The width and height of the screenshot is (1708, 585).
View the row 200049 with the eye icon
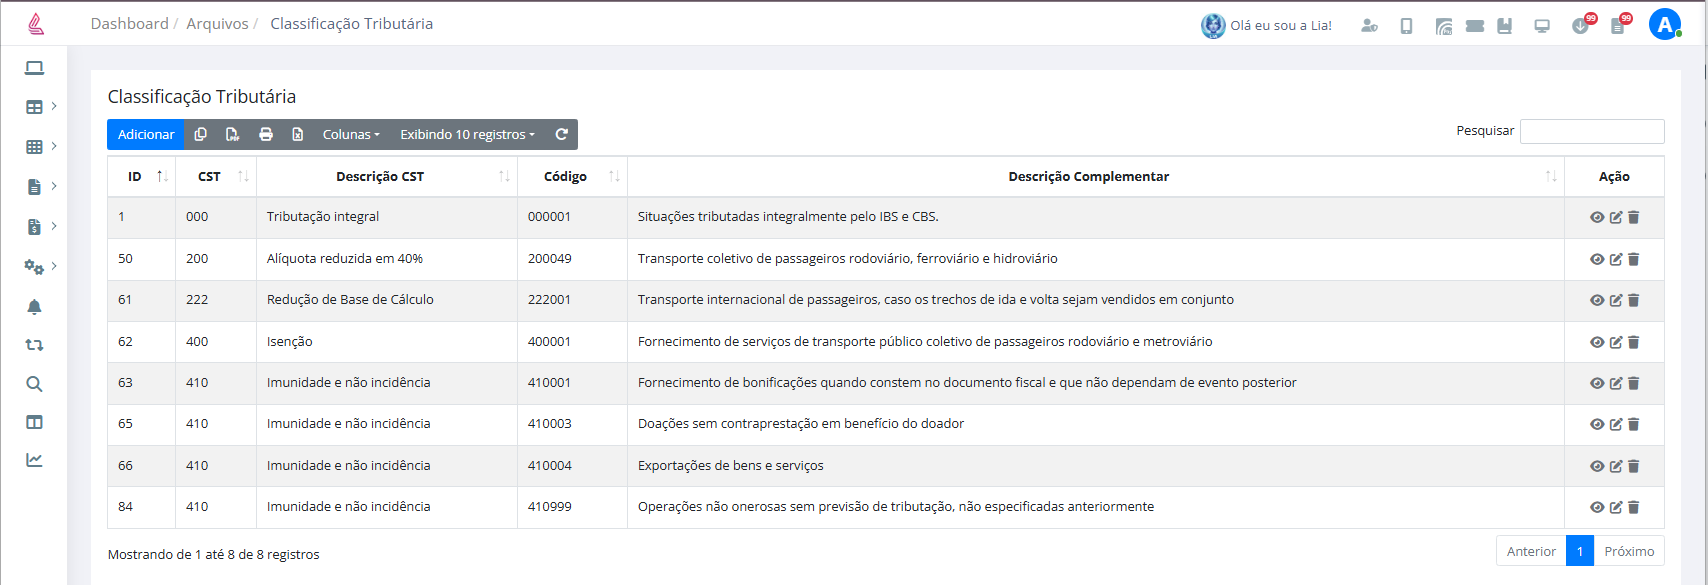click(x=1597, y=259)
